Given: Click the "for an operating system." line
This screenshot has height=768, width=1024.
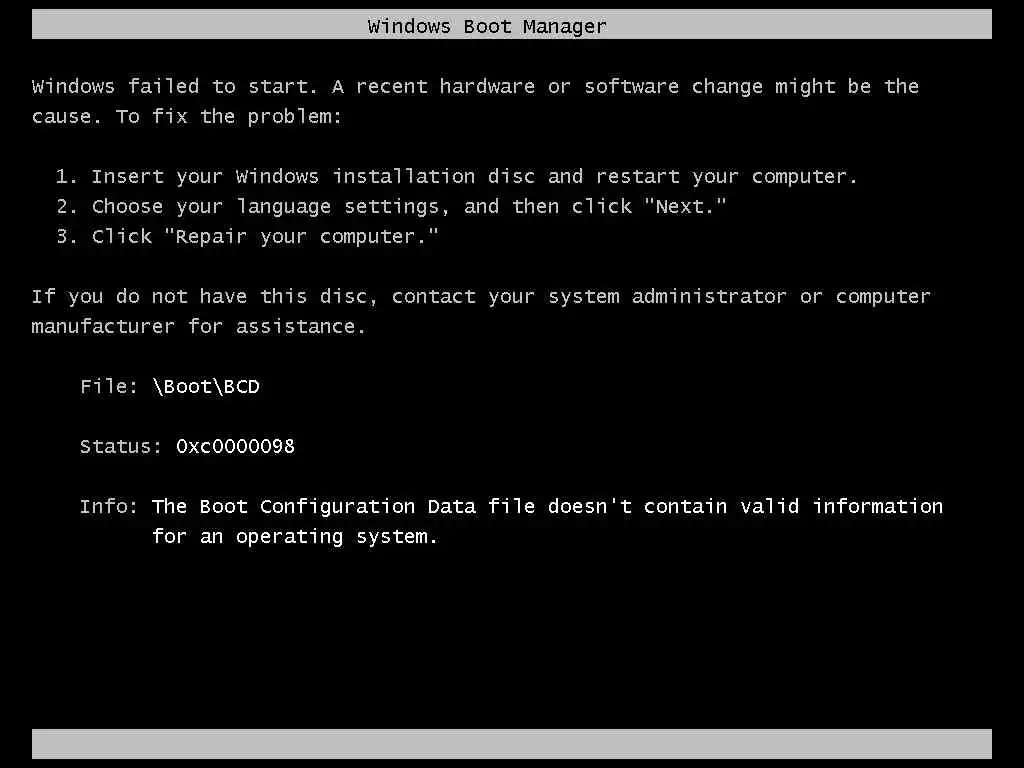Looking at the screenshot, I should point(295,537).
